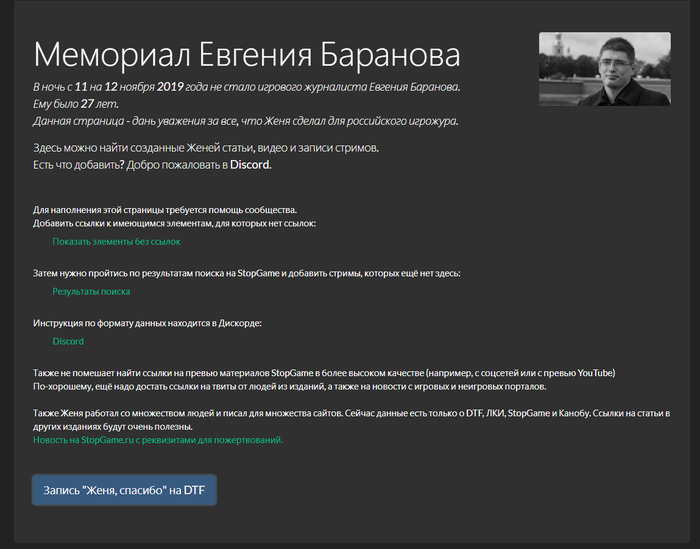The height and width of the screenshot is (549, 700).
Task: Click the bold date number "11"
Action: pos(81,88)
